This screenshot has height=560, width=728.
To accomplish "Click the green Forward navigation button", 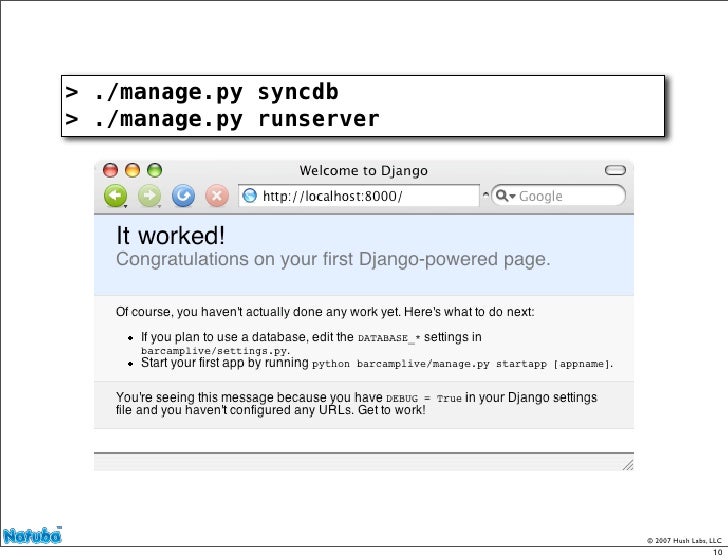I will coord(149,195).
